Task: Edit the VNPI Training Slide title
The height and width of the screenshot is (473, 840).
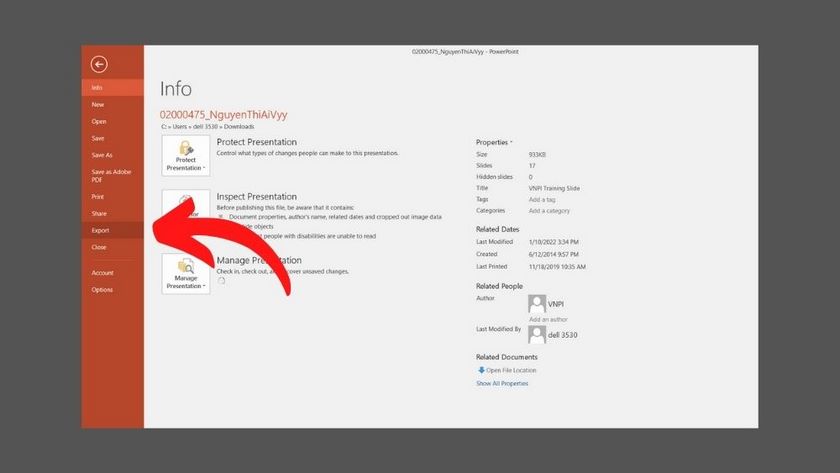Action: tap(554, 188)
